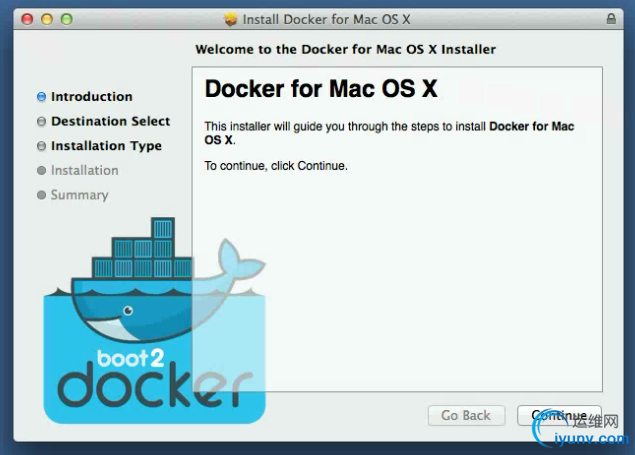Image resolution: width=635 pixels, height=455 pixels.
Task: Select the Summary step
Action: (79, 195)
